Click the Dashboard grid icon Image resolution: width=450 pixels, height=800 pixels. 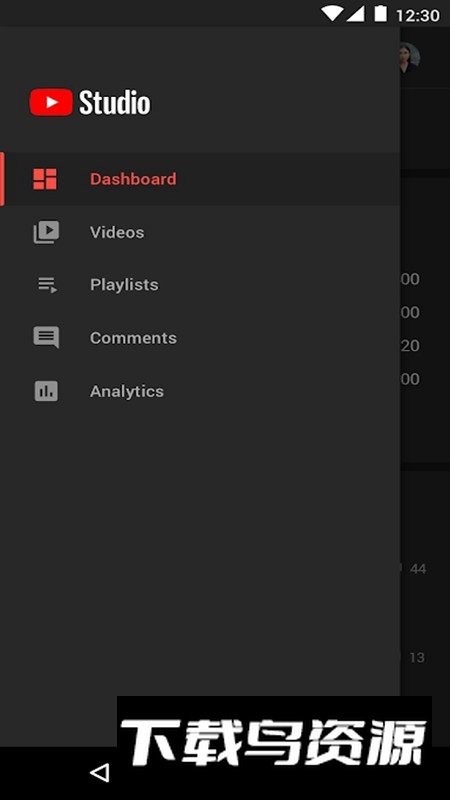tap(45, 179)
